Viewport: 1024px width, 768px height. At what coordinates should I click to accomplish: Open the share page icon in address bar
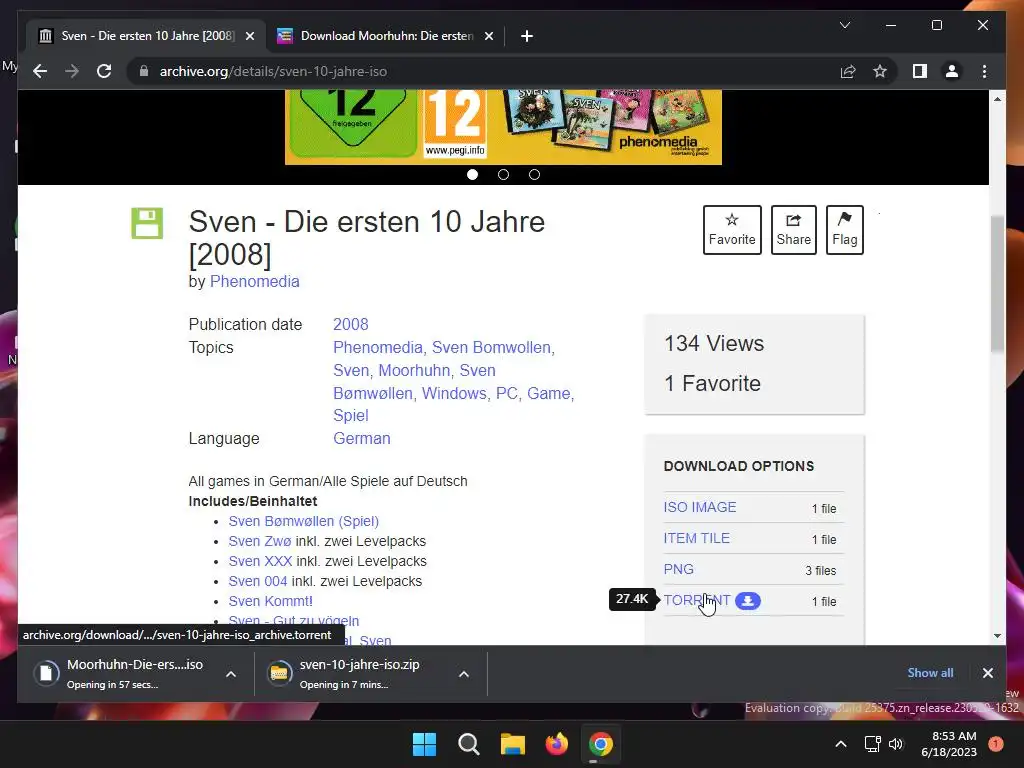[x=848, y=71]
